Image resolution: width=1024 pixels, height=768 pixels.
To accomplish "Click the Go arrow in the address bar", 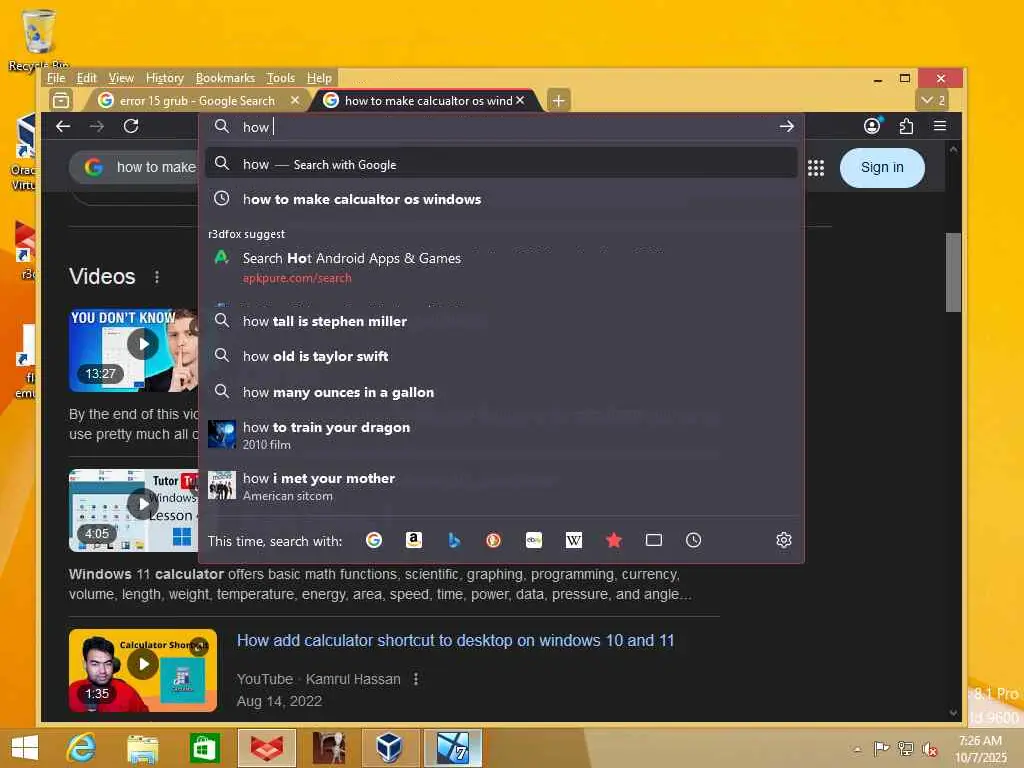I will 786,126.
